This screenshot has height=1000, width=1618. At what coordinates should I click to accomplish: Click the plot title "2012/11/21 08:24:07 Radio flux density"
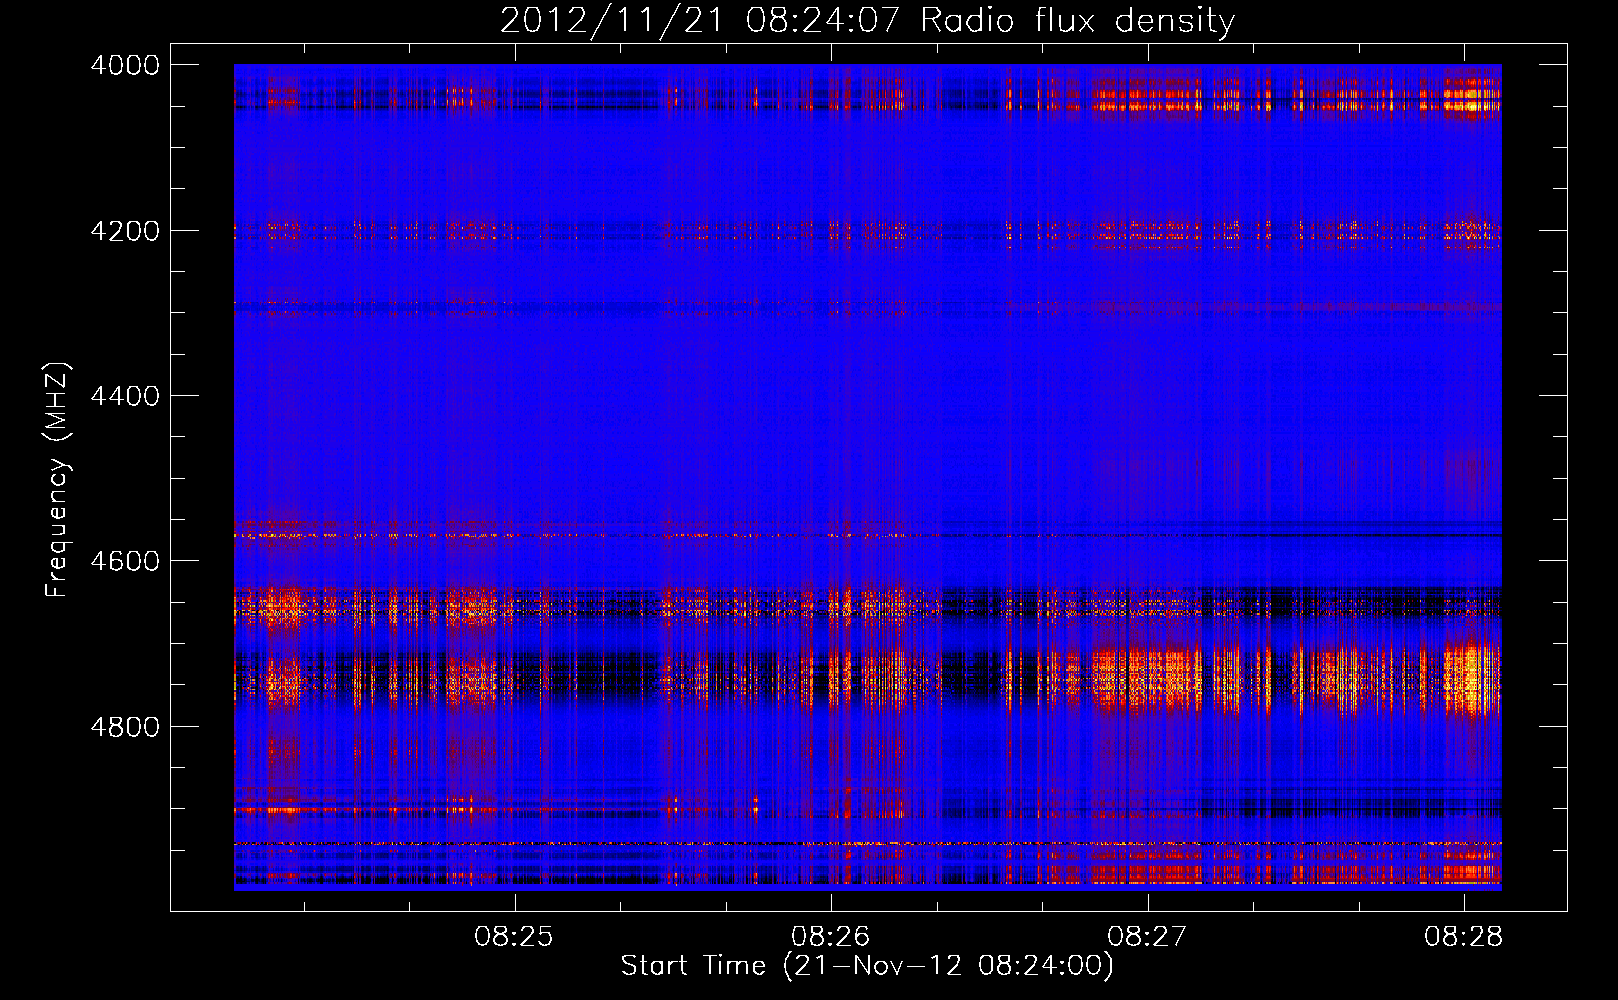[x=867, y=20]
